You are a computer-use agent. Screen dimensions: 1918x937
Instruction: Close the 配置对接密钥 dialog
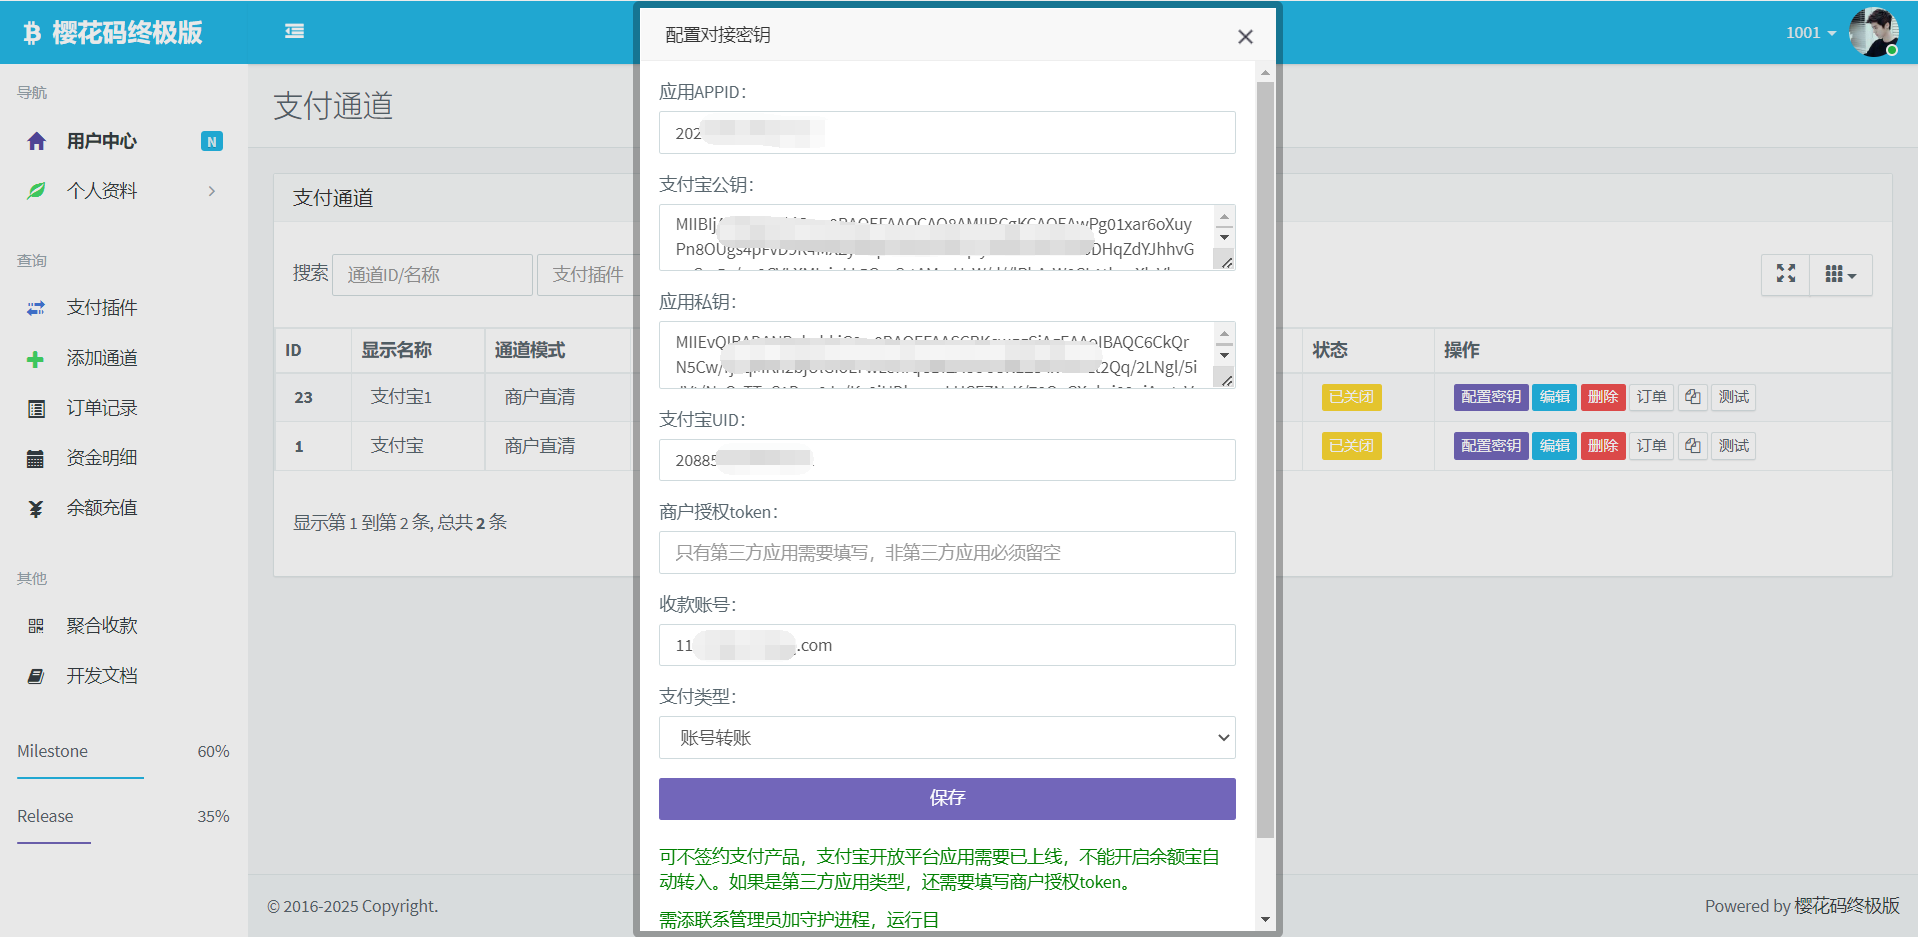tap(1244, 37)
